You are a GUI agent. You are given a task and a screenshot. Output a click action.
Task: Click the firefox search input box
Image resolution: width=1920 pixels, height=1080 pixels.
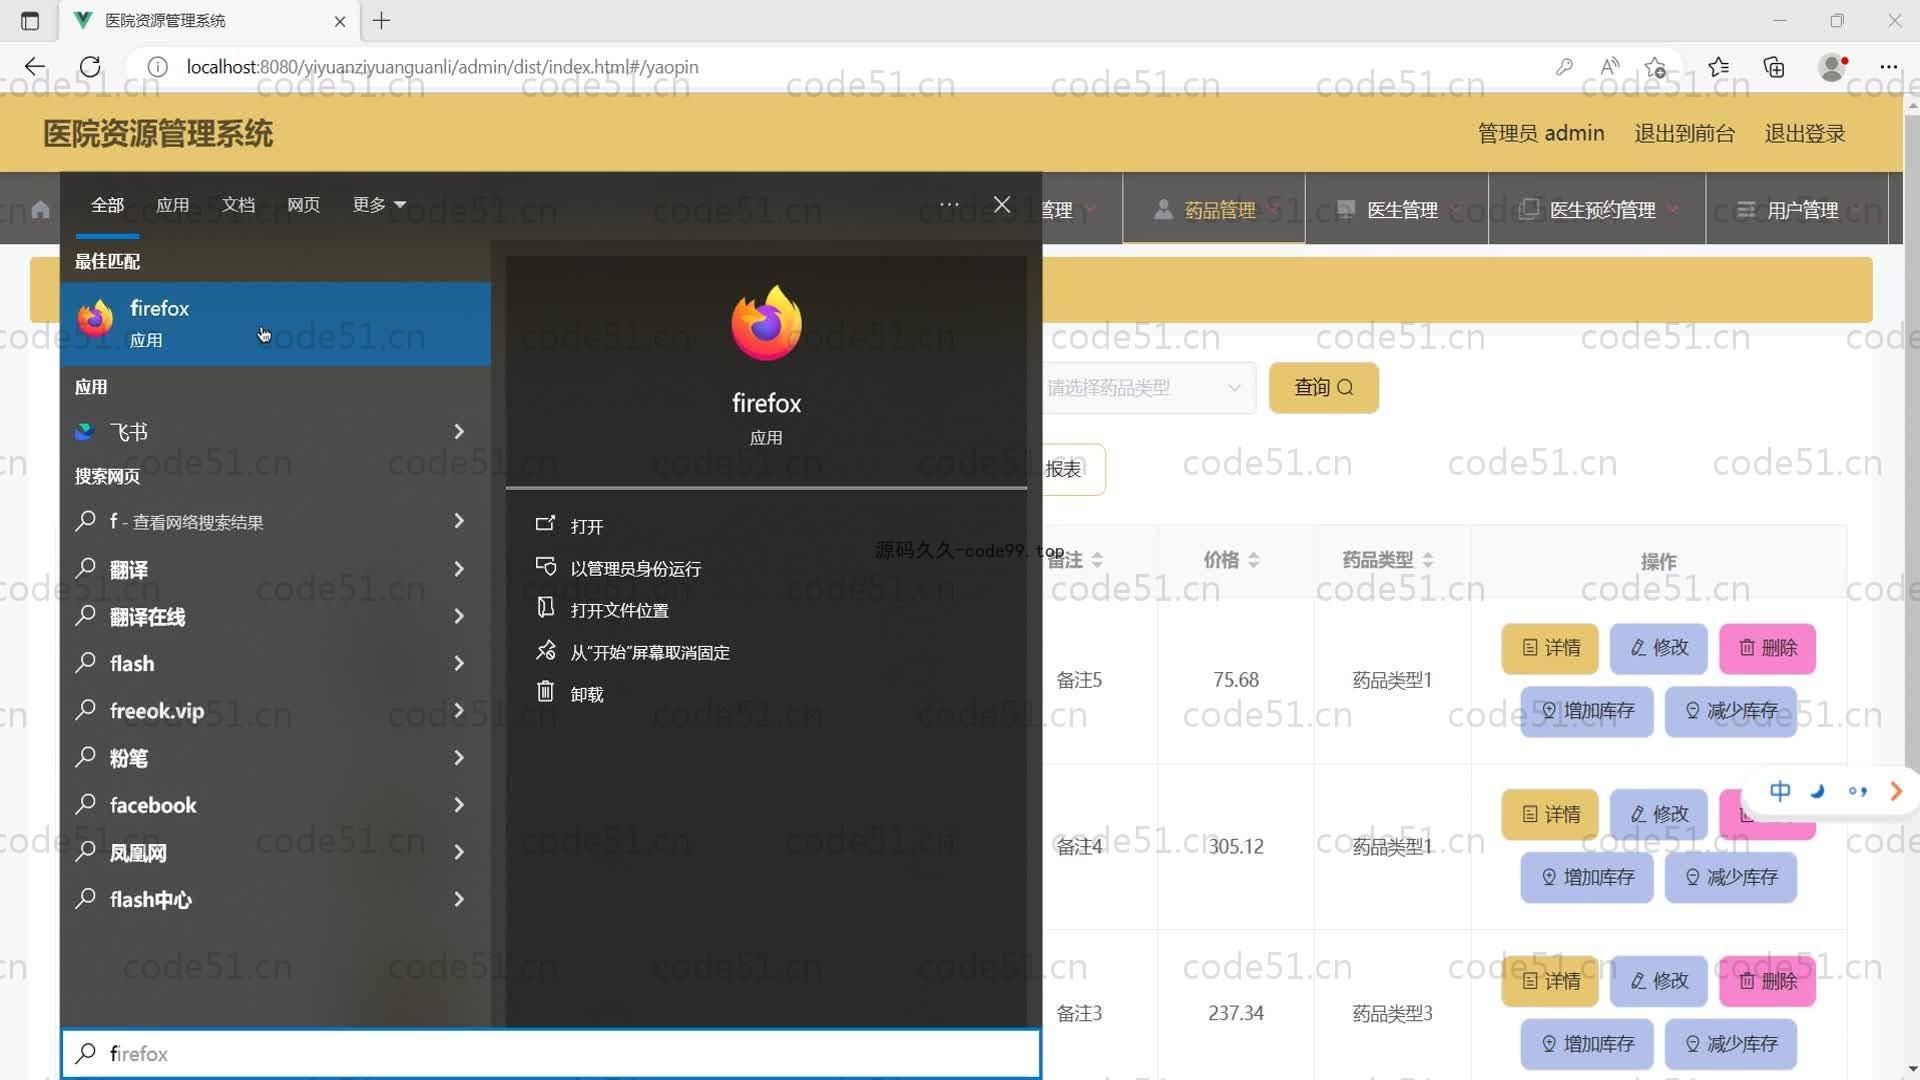coord(551,1053)
